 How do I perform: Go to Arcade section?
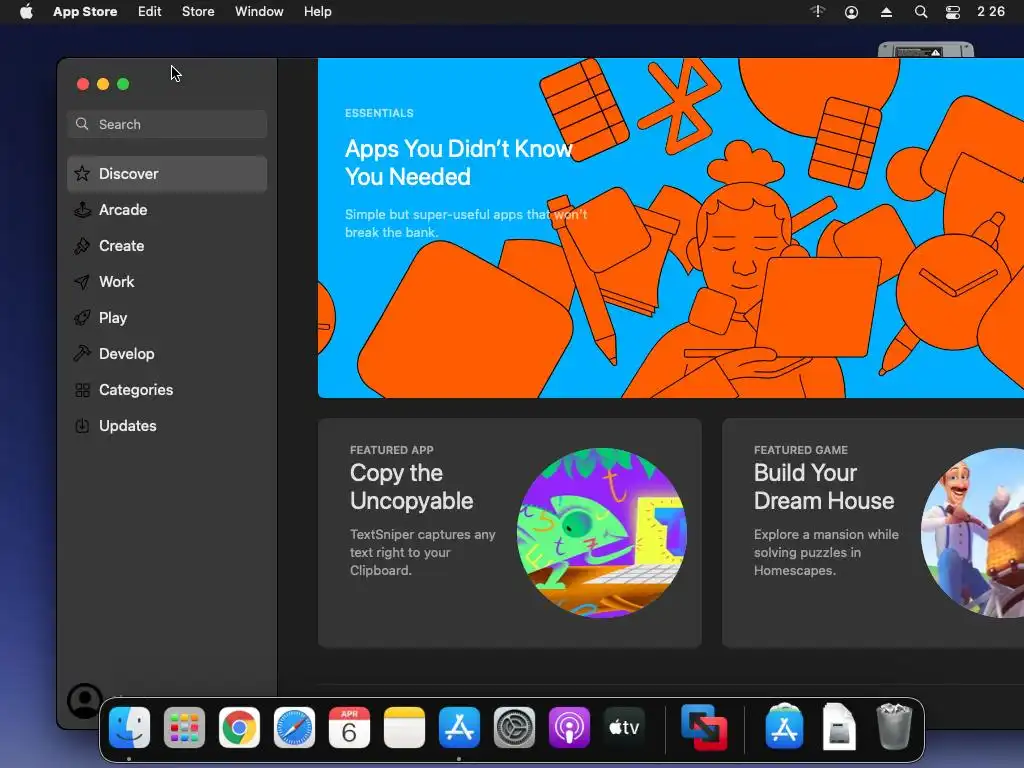pyautogui.click(x=167, y=210)
